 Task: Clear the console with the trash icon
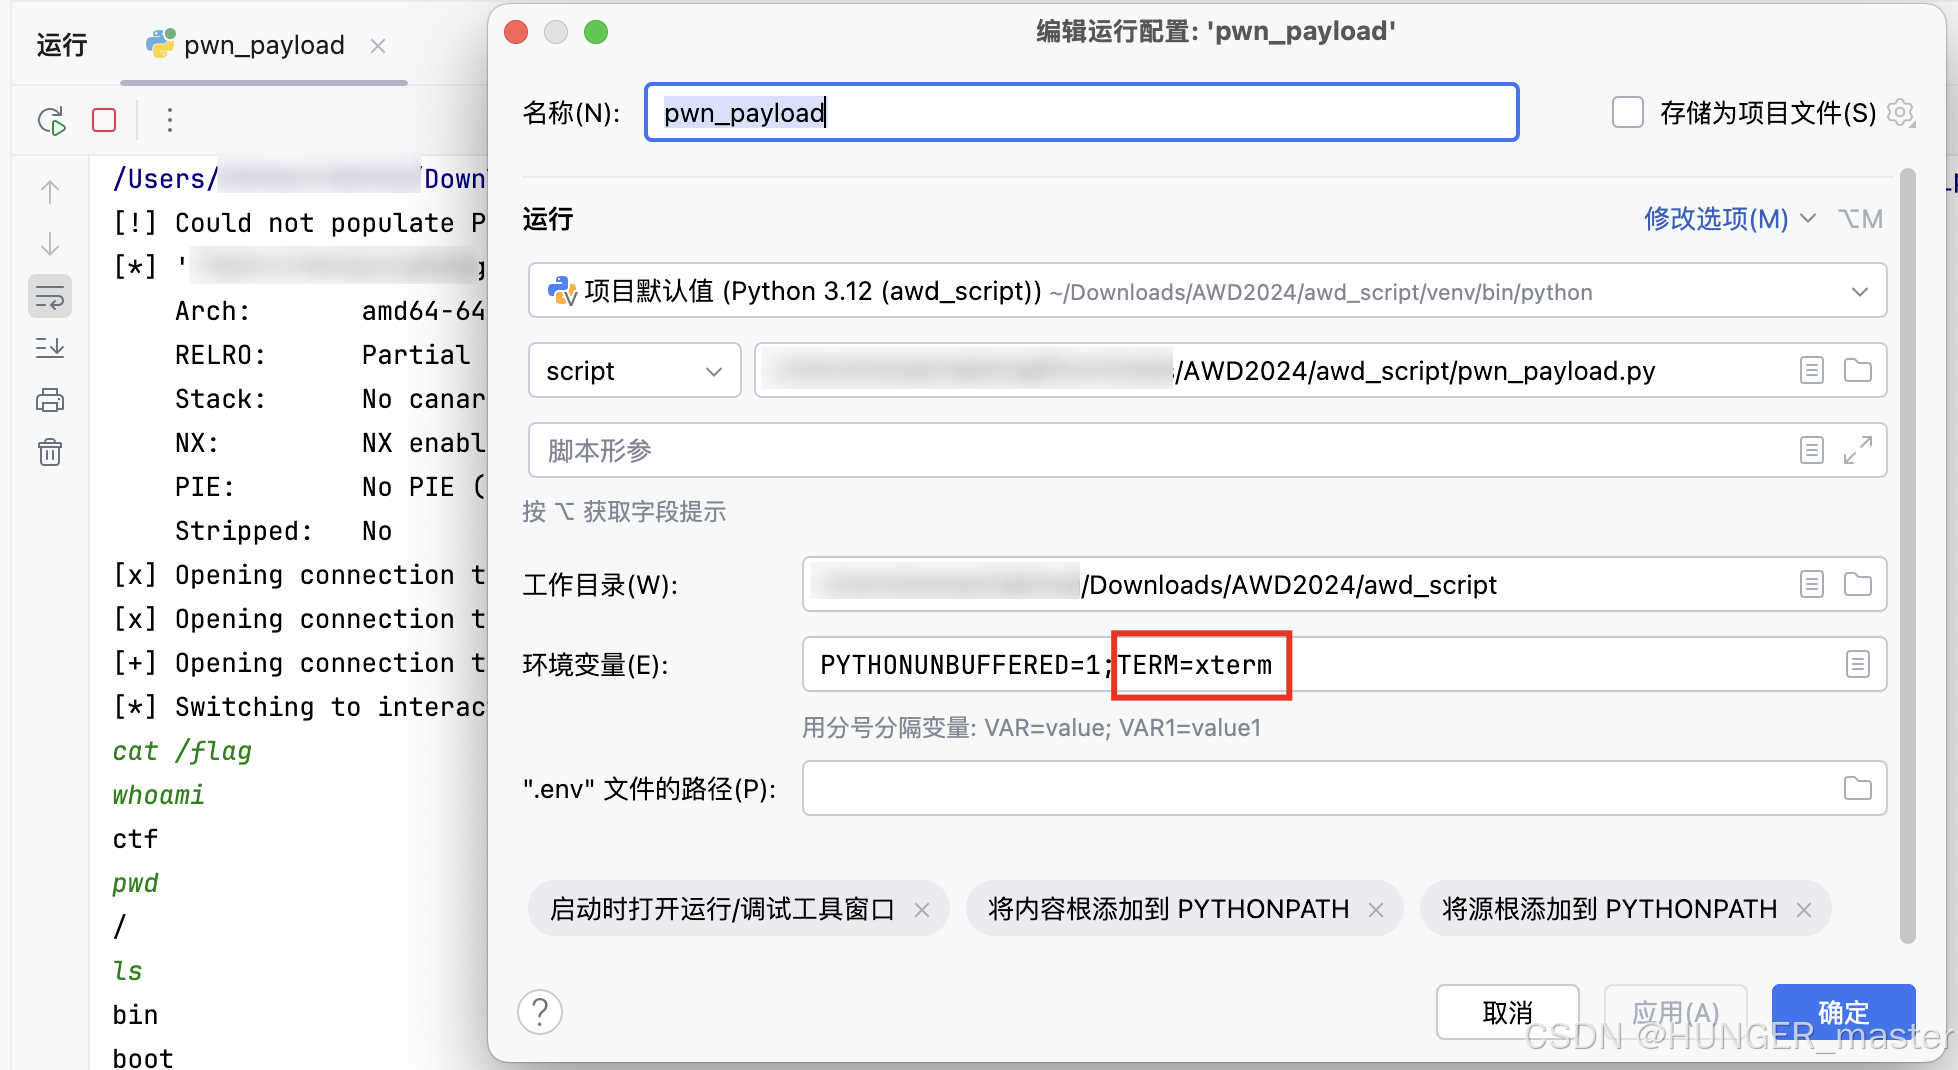[50, 452]
